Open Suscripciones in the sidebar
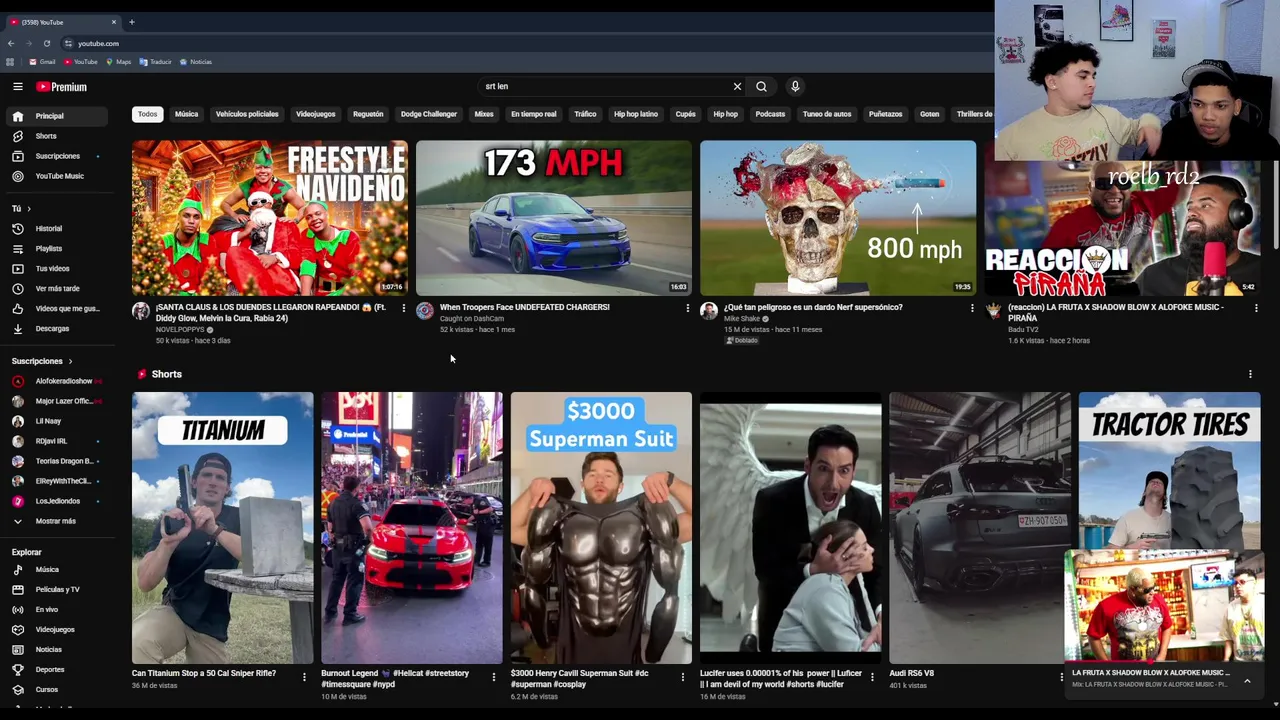Viewport: 1280px width, 720px height. tap(56, 156)
